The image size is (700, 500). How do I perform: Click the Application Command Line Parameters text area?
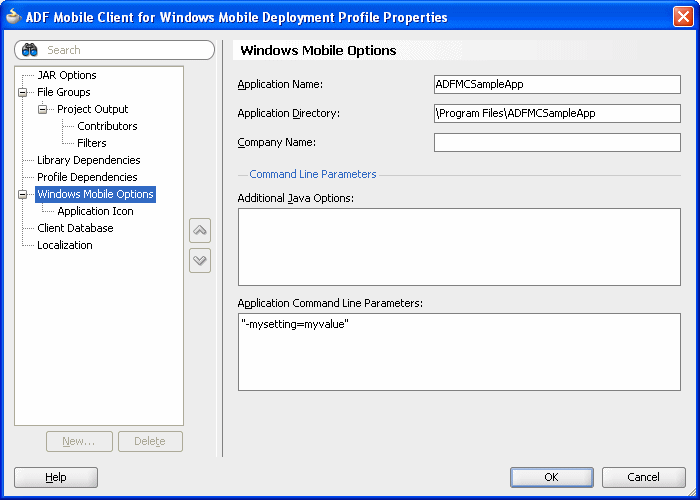pos(459,352)
